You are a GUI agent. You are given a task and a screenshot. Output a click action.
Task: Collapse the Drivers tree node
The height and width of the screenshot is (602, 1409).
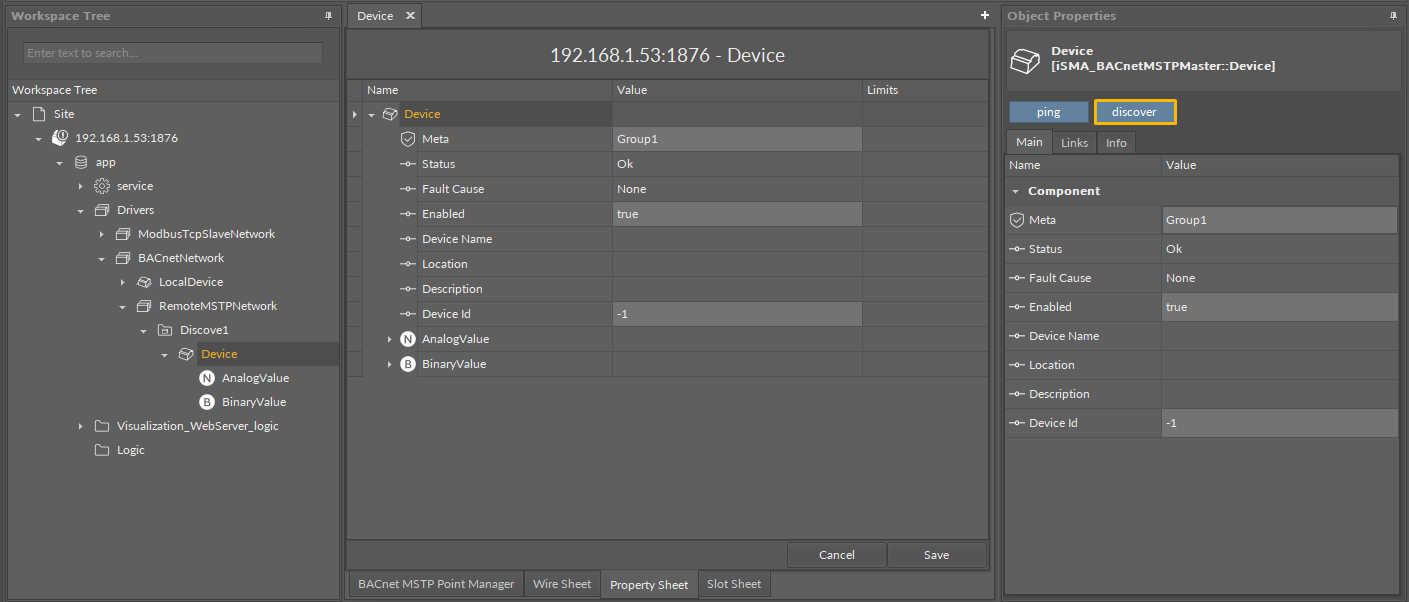click(x=81, y=211)
